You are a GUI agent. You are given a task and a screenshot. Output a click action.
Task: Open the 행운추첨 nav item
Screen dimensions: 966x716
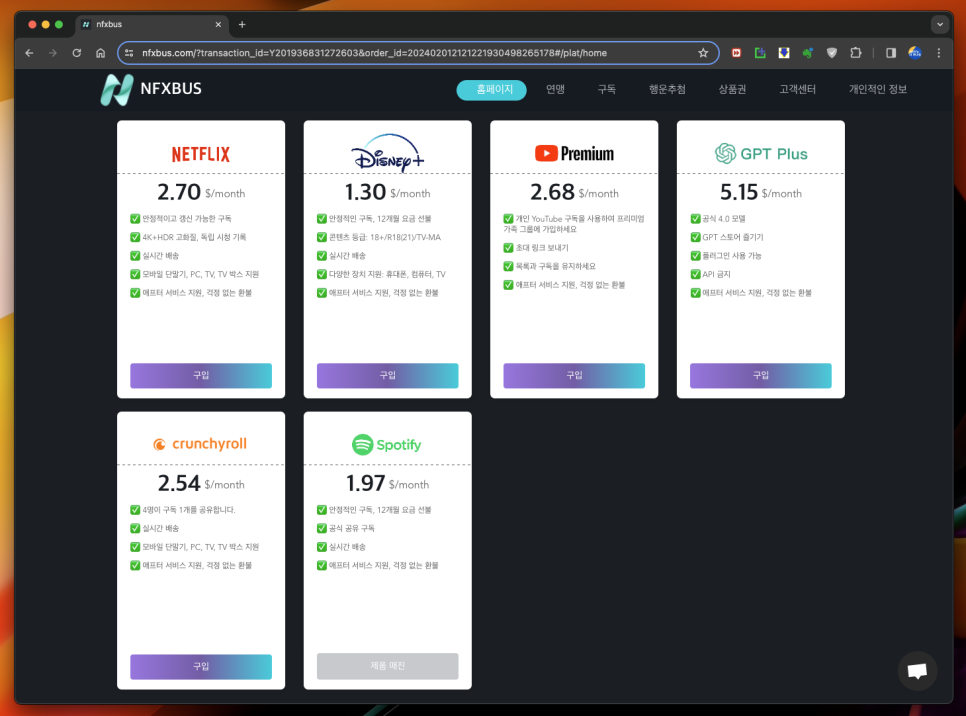click(x=667, y=89)
